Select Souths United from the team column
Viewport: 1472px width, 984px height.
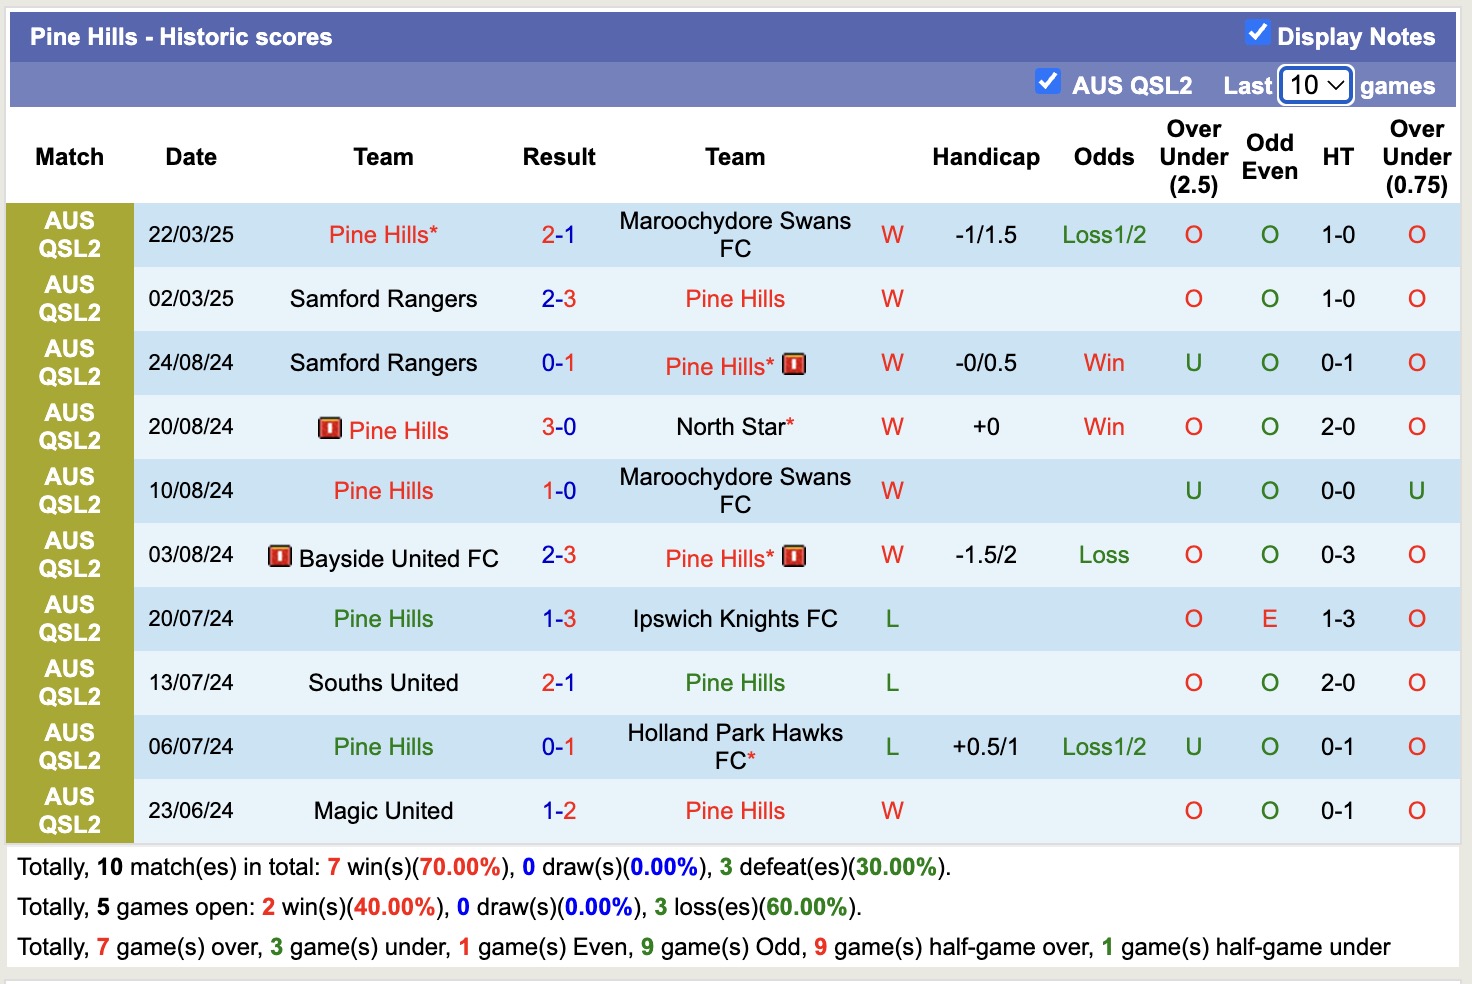(x=383, y=682)
